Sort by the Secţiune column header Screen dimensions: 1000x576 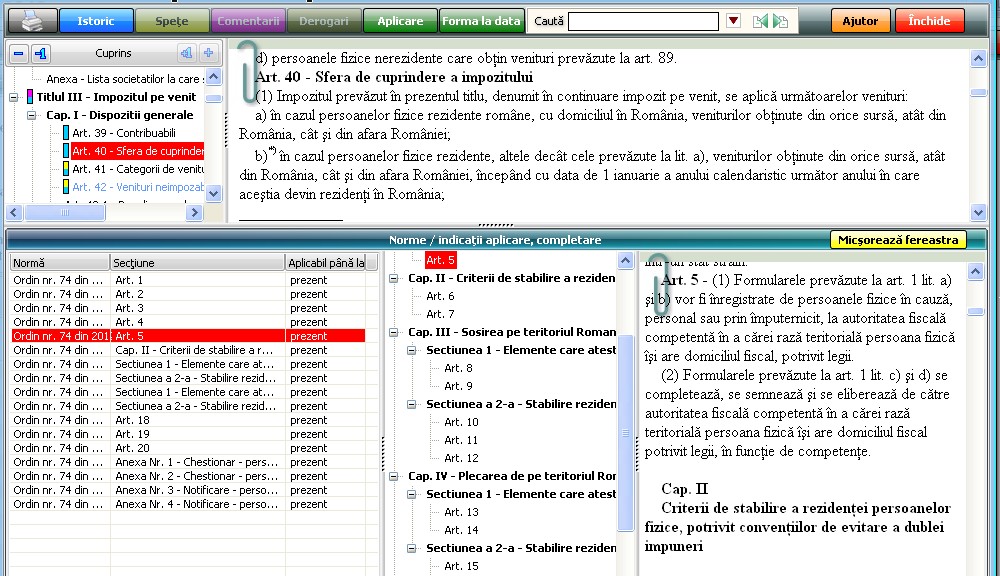(197, 263)
